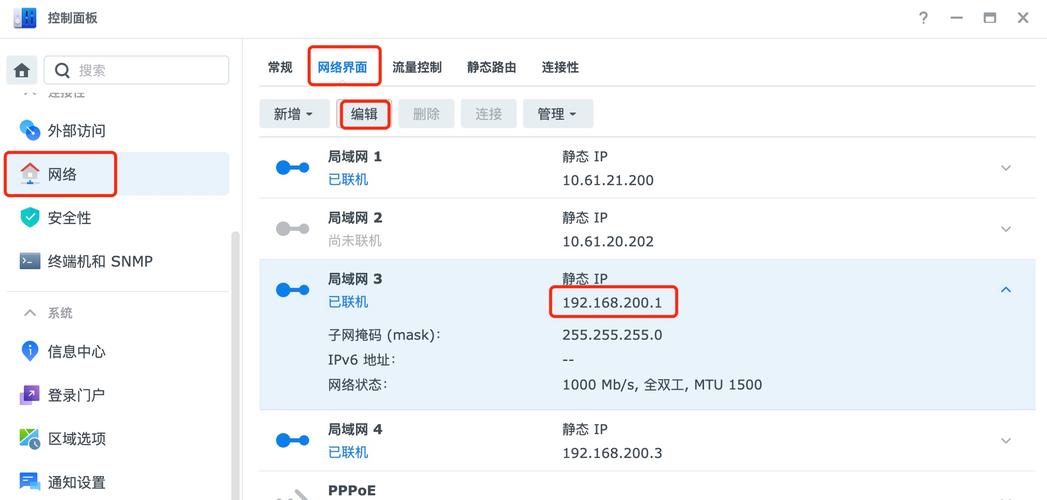Screen dimensions: 1047x500
Task: Open help with the question mark icon
Action: [923, 18]
